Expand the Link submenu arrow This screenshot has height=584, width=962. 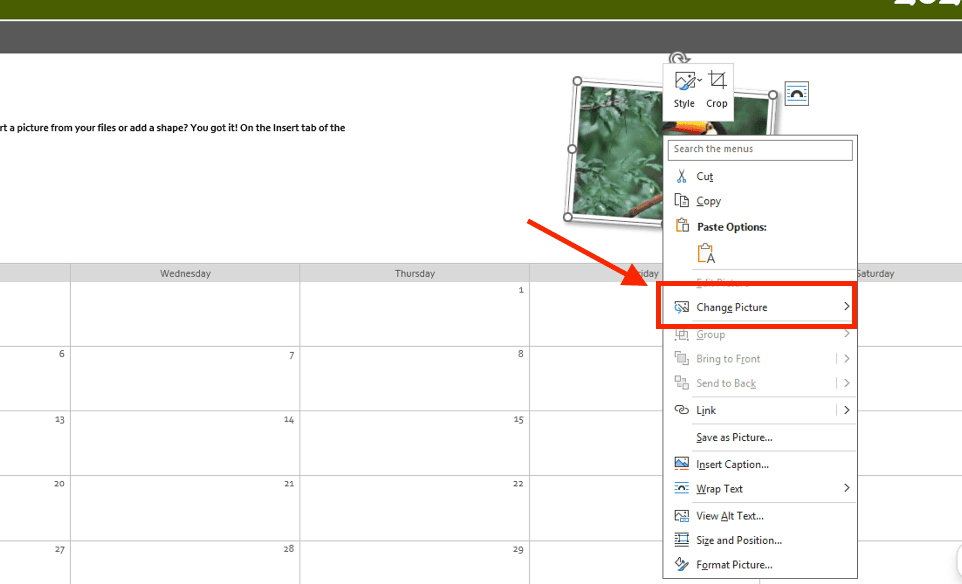click(847, 410)
